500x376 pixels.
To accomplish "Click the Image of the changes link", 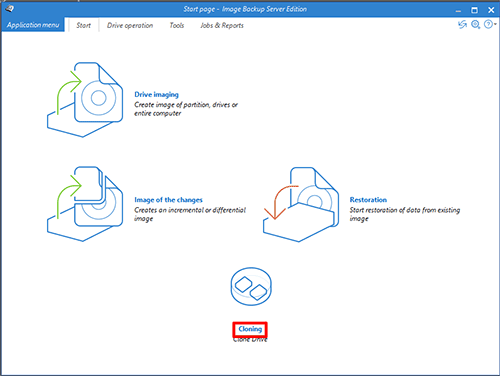I will pyautogui.click(x=168, y=200).
